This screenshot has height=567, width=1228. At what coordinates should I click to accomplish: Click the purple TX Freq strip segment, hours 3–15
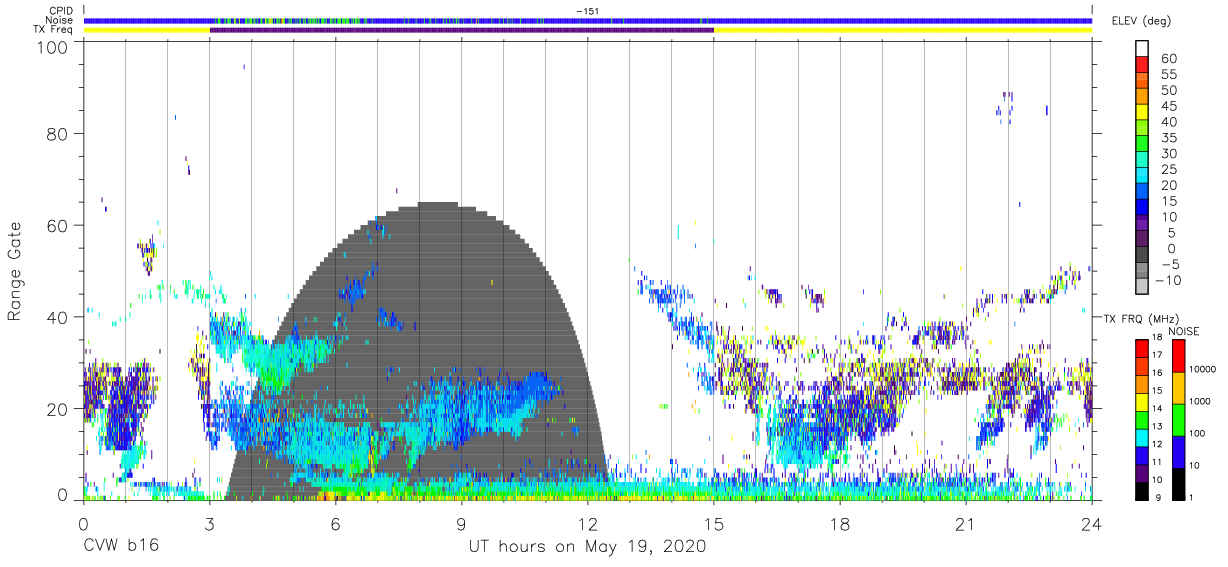[461, 30]
